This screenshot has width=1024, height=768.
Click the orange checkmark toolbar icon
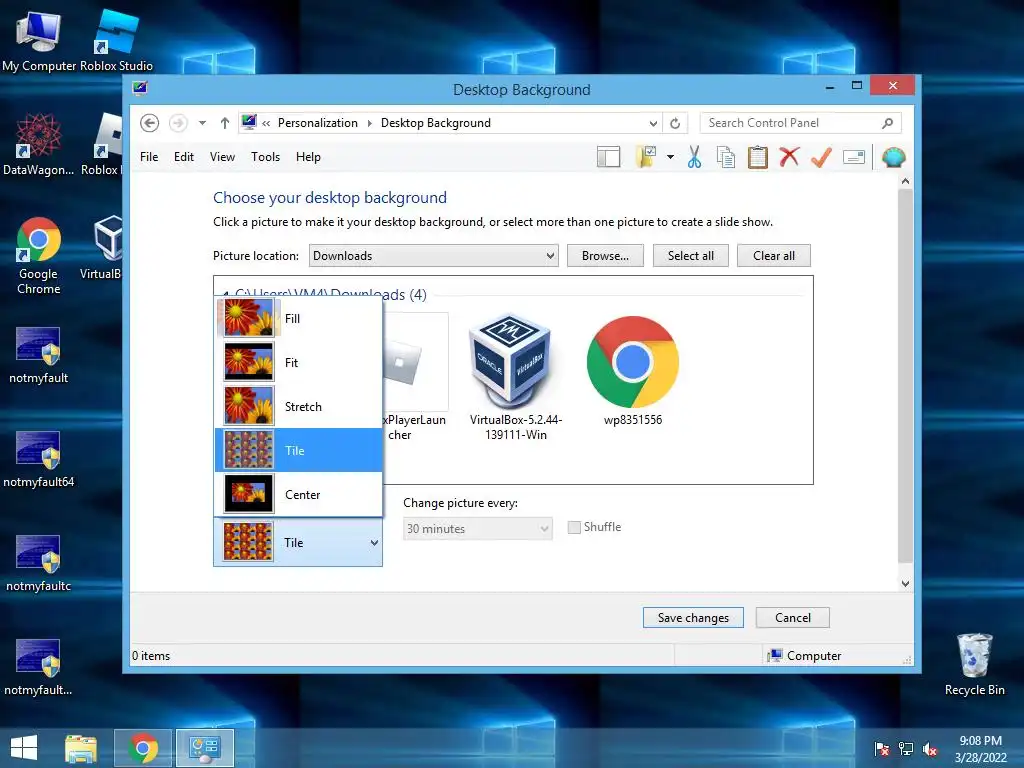pos(822,157)
